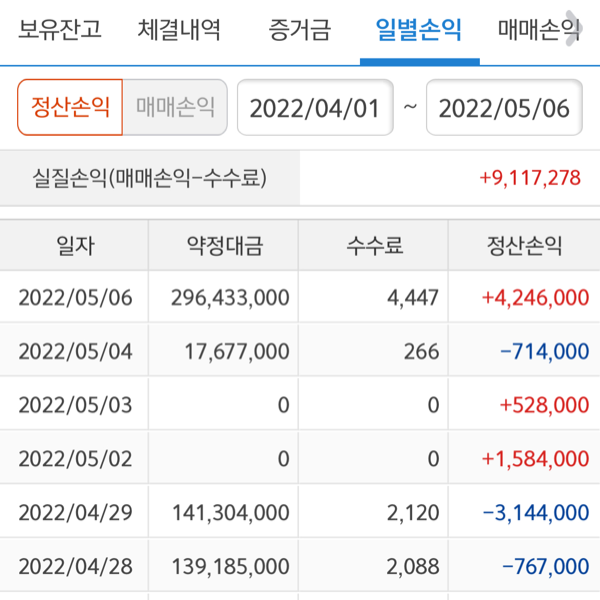
Task: Open the 매매손익 tab in top bar
Action: pyautogui.click(x=537, y=30)
